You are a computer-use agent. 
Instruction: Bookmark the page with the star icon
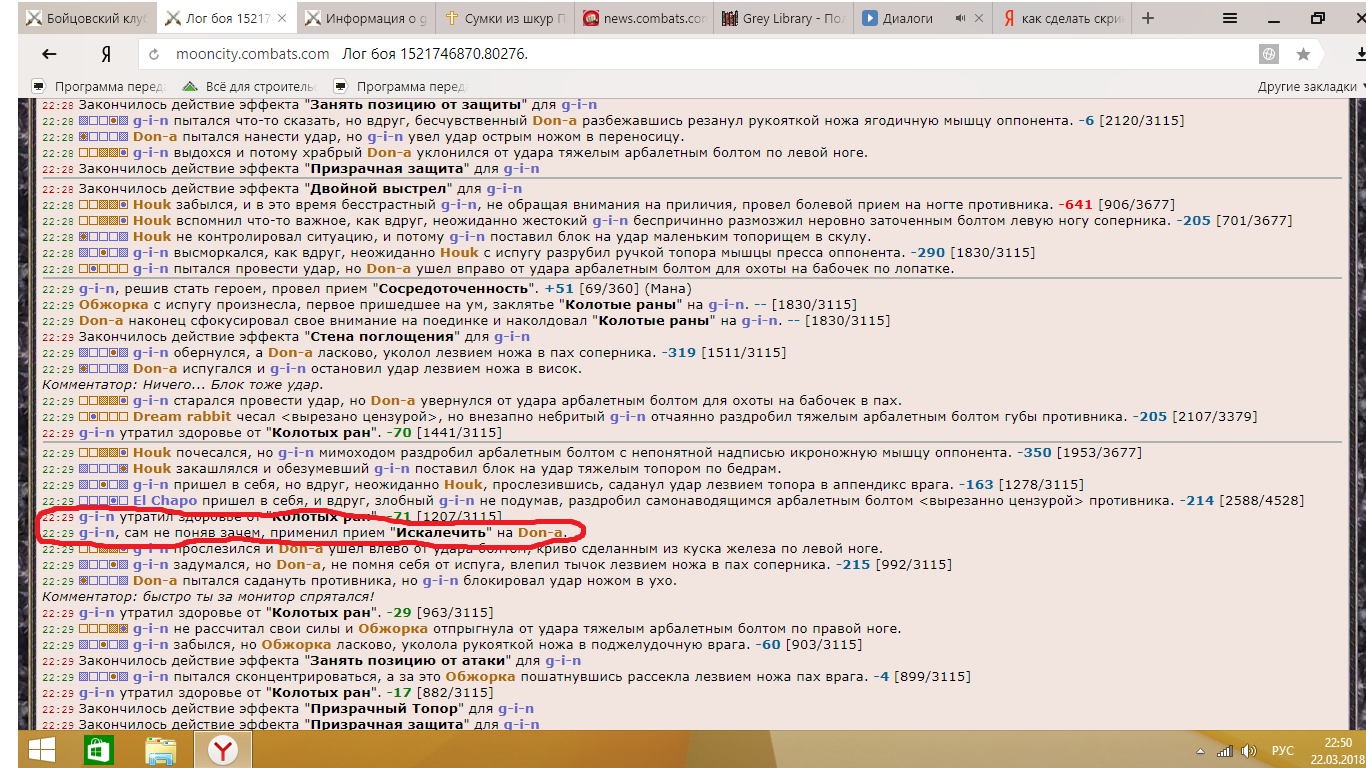click(1303, 55)
